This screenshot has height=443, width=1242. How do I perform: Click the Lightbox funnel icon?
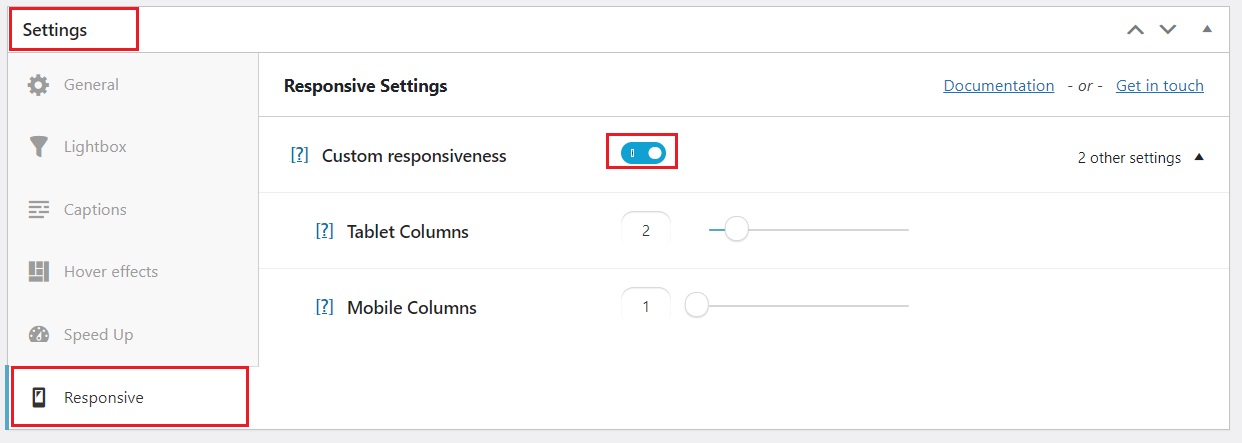tap(38, 147)
